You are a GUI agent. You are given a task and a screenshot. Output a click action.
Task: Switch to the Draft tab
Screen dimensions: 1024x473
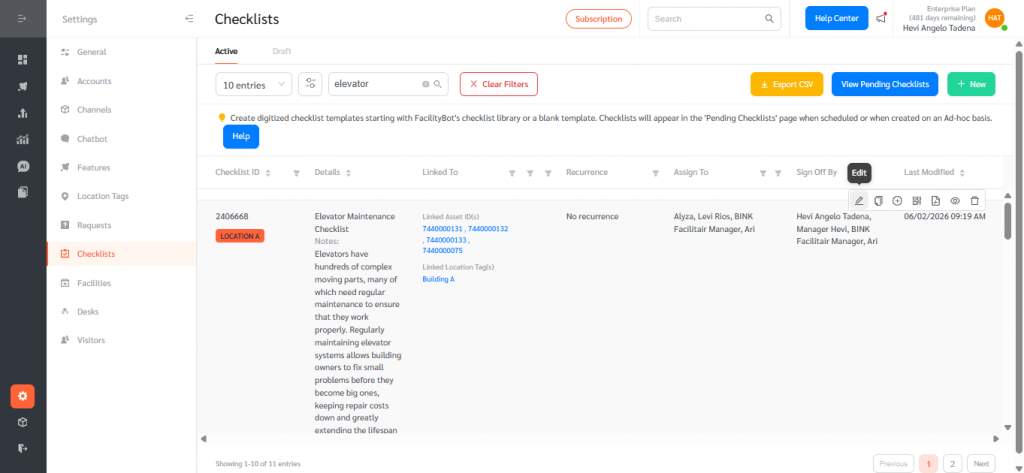tap(282, 50)
